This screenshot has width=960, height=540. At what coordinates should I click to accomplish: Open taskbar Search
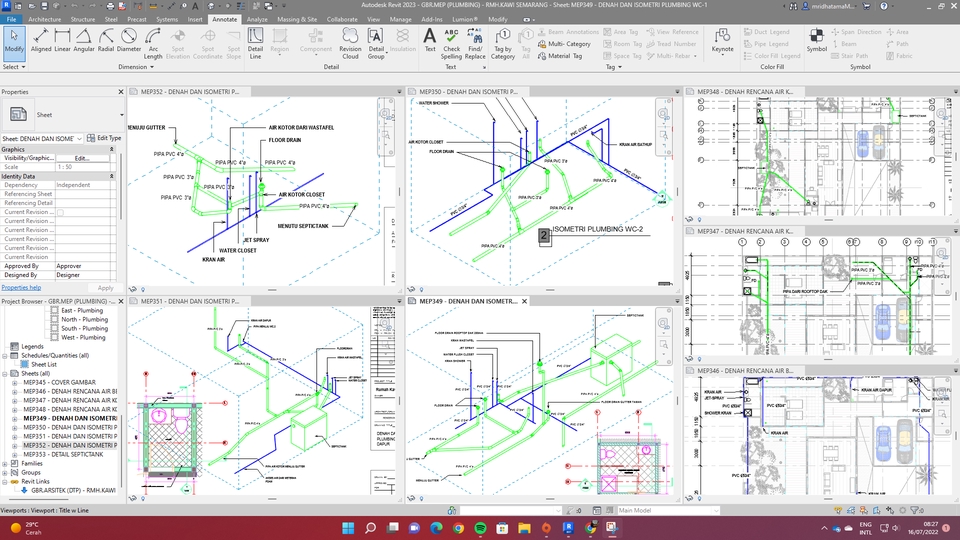(x=370, y=528)
